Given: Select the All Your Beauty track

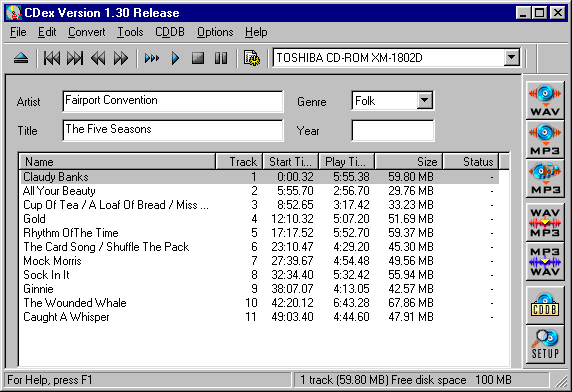Looking at the screenshot, I should 259,191.
